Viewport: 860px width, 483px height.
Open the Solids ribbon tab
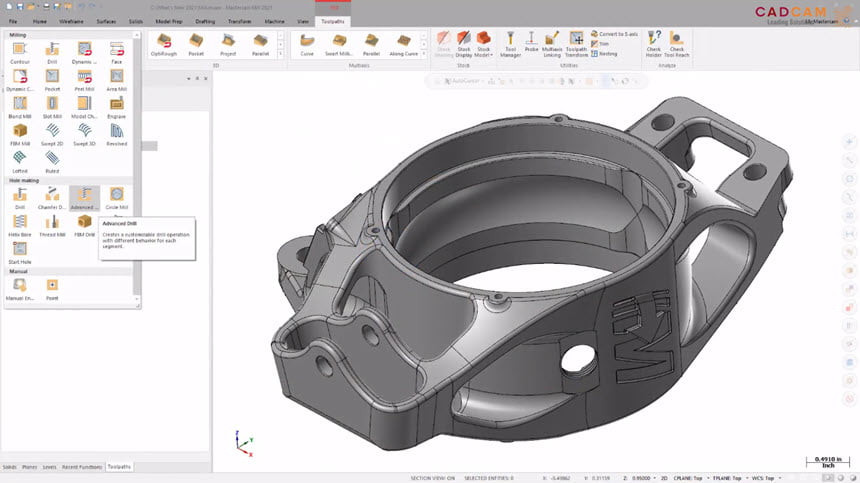(x=135, y=21)
